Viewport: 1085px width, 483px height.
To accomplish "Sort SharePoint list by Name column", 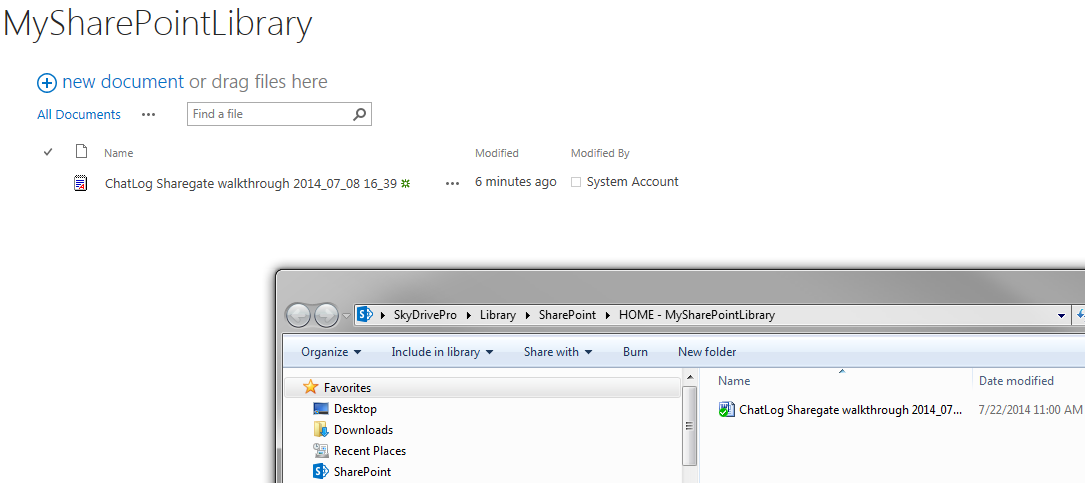I will pos(118,153).
